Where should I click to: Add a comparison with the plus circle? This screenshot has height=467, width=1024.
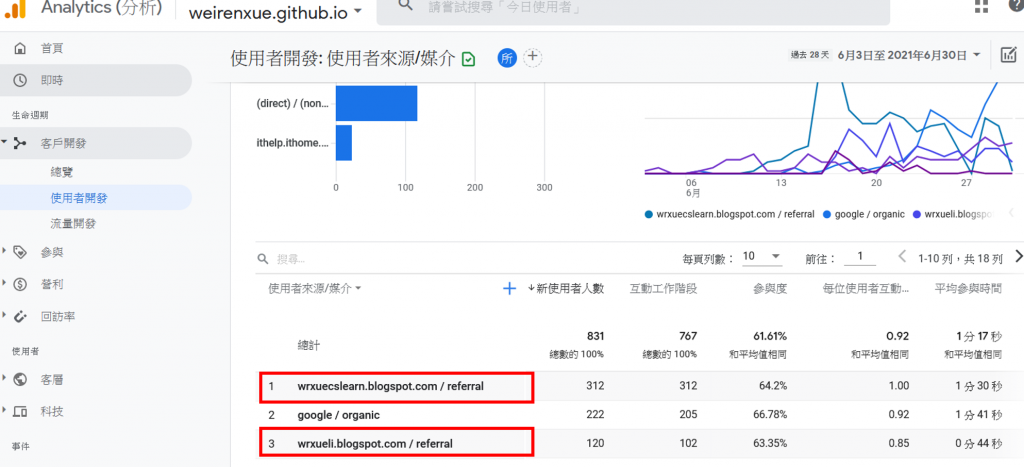point(533,57)
